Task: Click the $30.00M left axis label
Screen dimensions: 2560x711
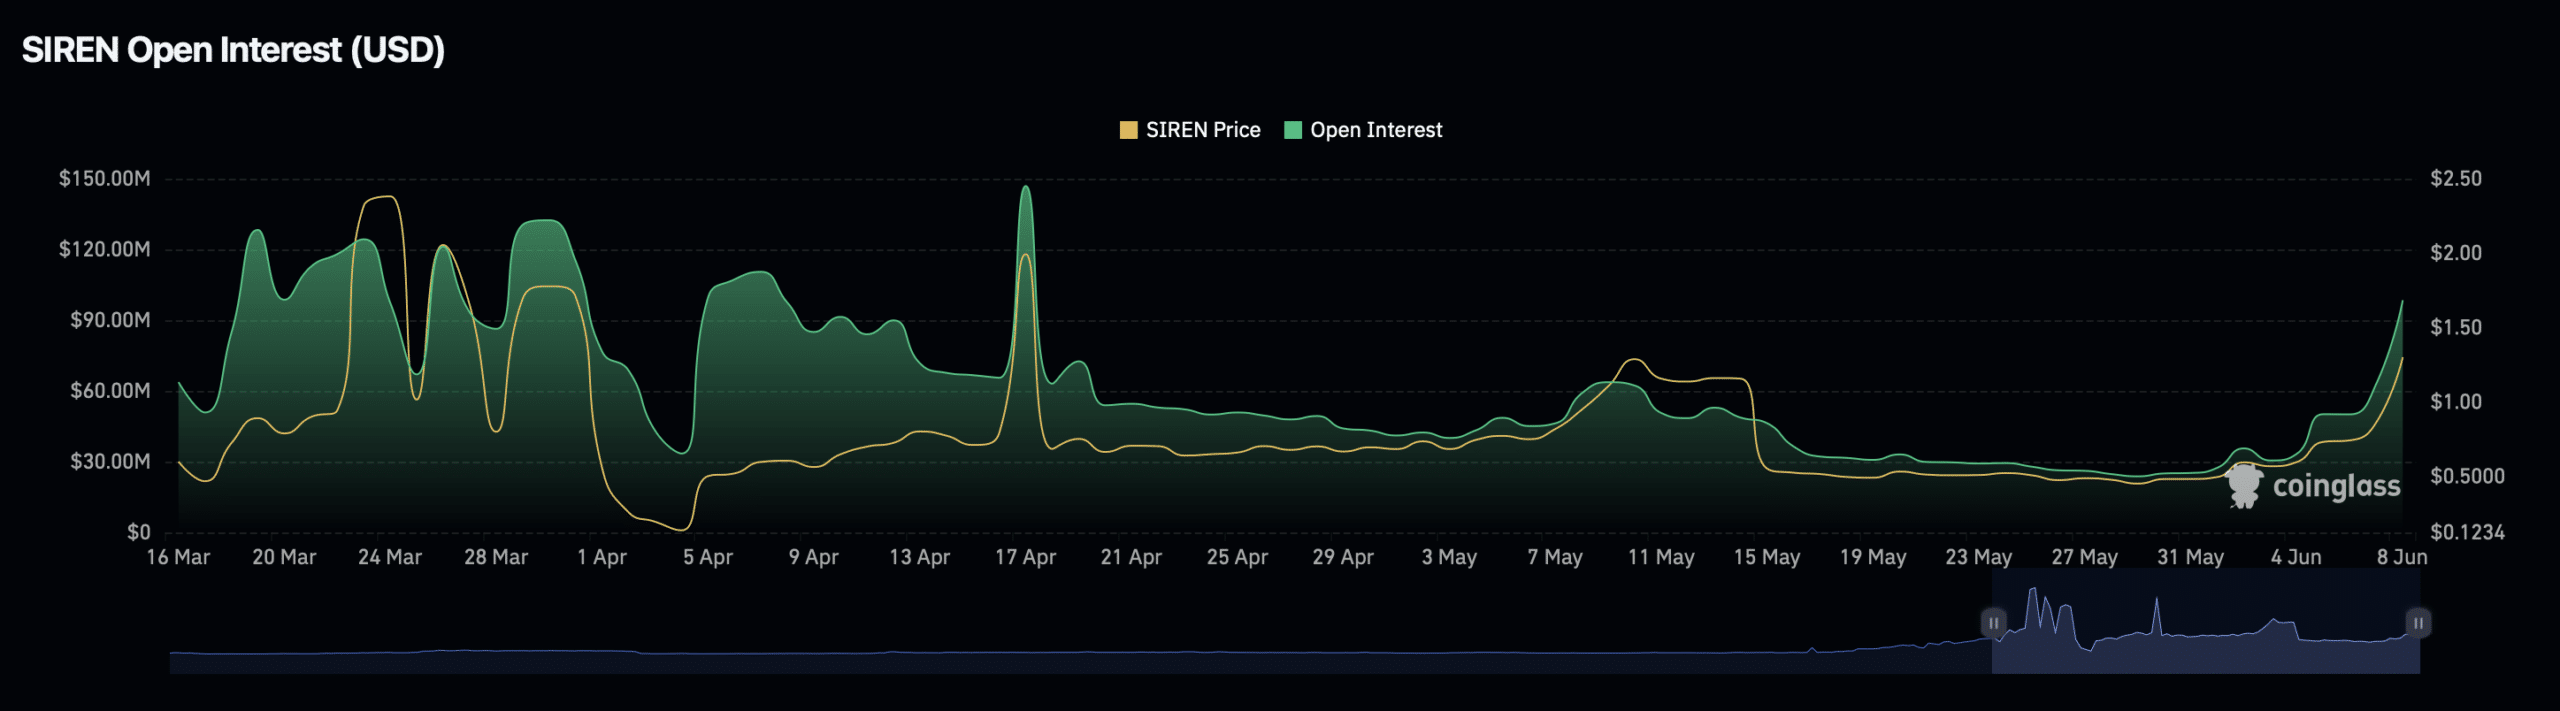Action: pos(110,462)
